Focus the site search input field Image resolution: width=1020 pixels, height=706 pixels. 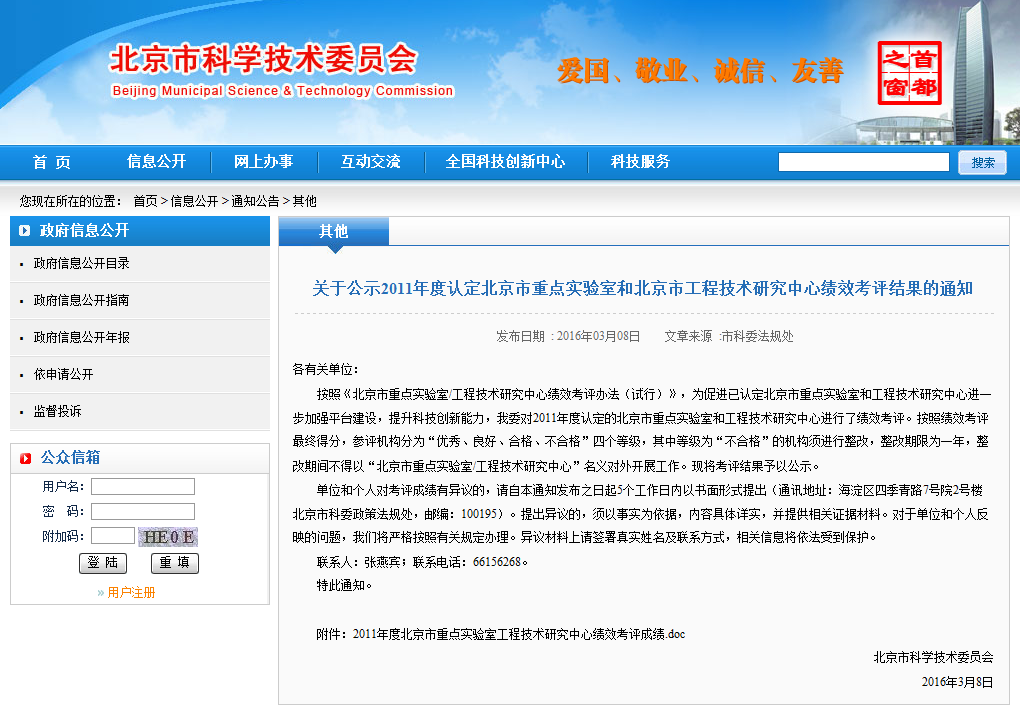(x=863, y=162)
